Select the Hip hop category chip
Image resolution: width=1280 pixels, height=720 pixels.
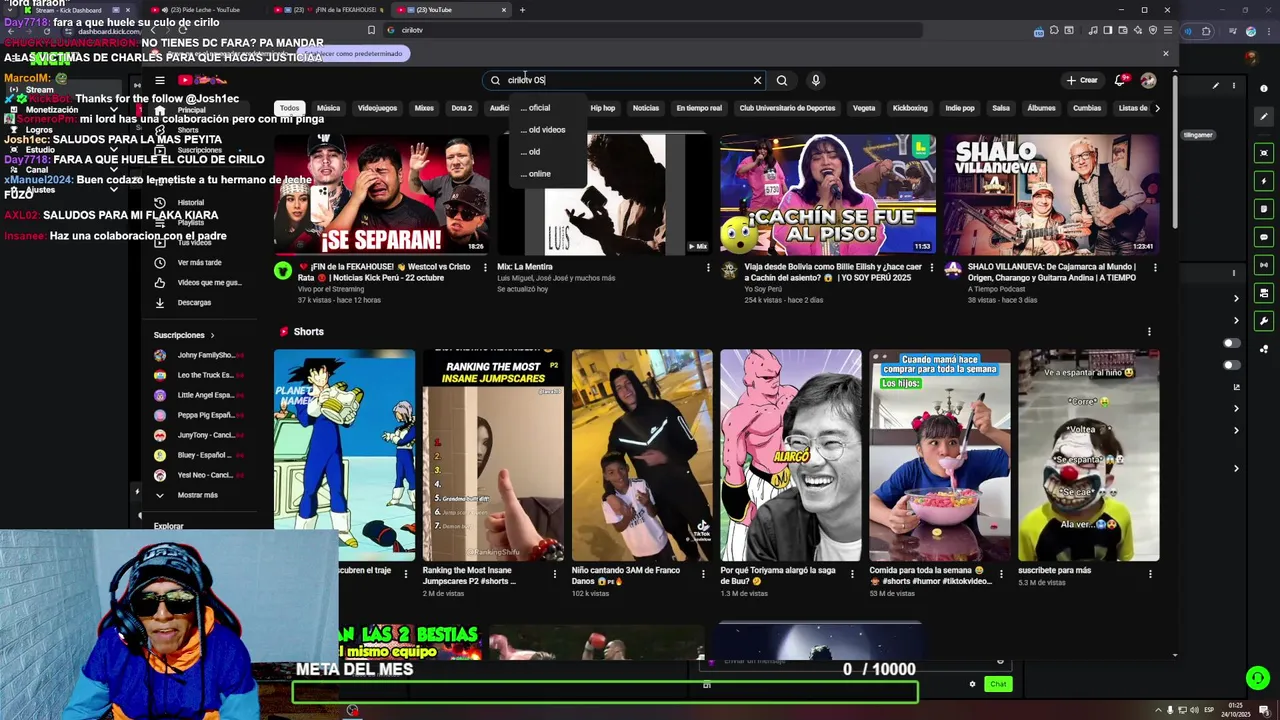coord(602,108)
